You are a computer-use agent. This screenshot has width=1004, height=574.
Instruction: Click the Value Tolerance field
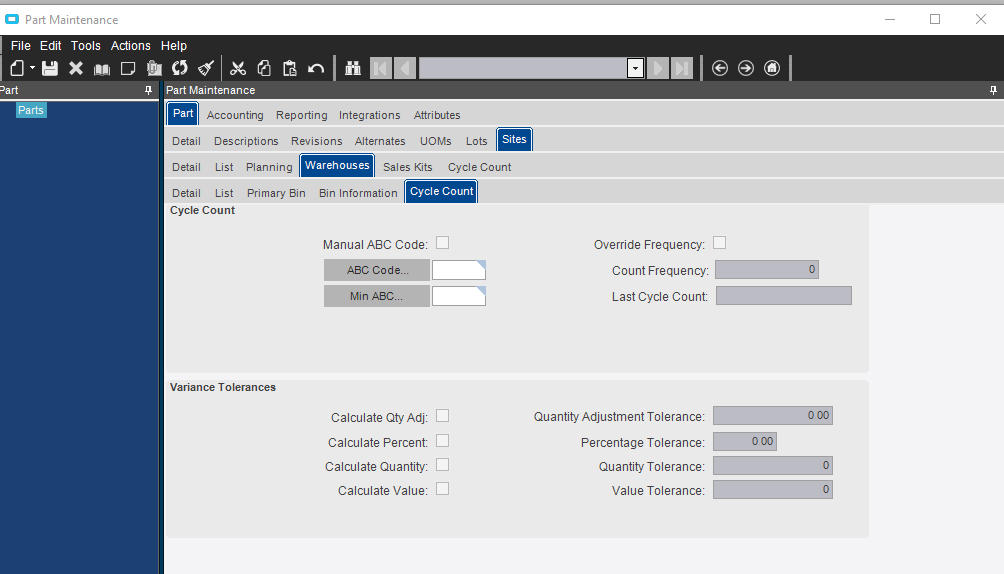click(773, 489)
